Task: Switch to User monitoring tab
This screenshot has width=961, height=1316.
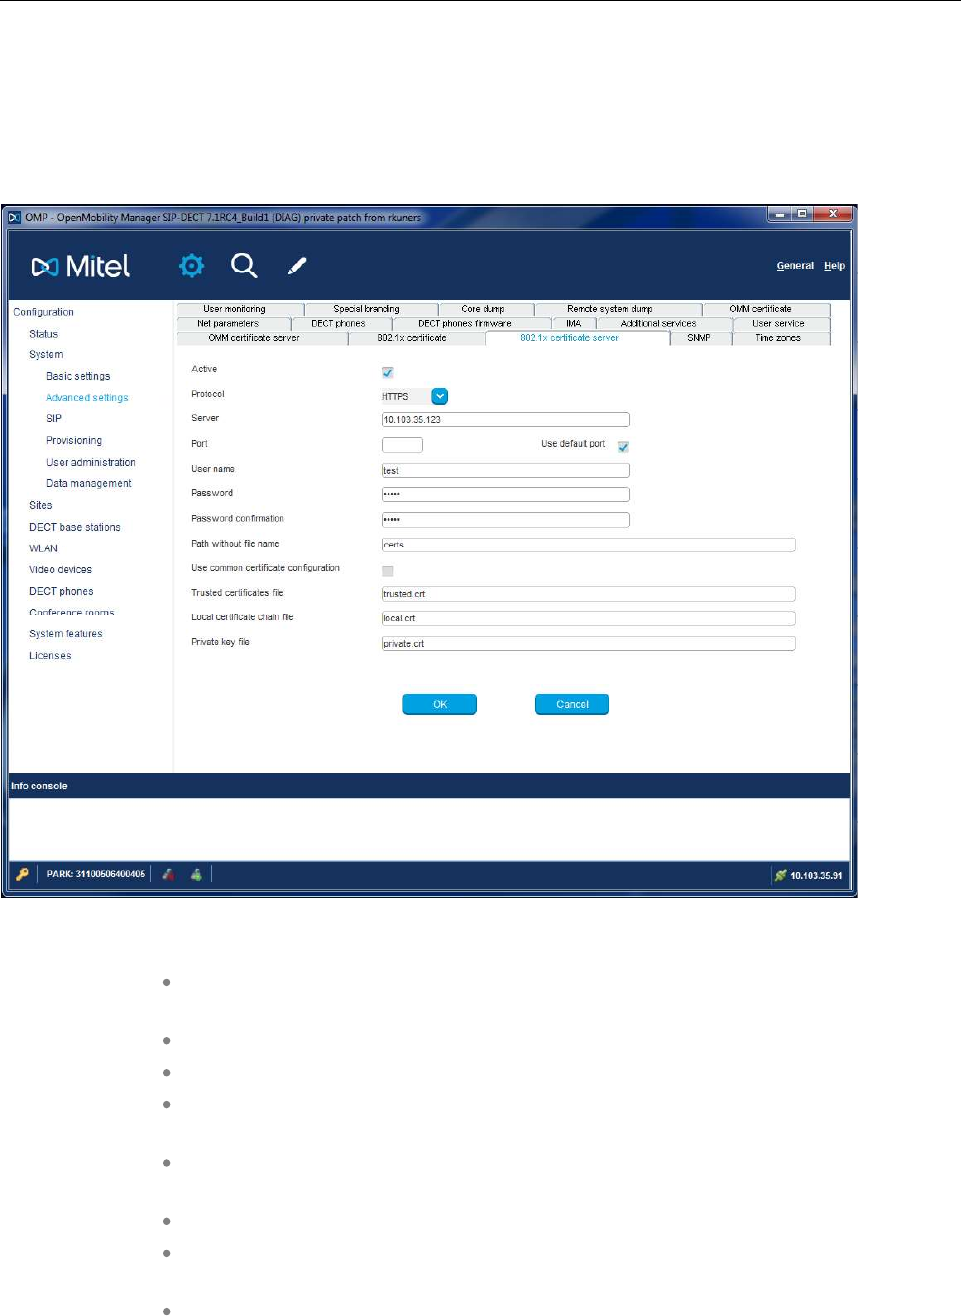Action: pyautogui.click(x=240, y=309)
